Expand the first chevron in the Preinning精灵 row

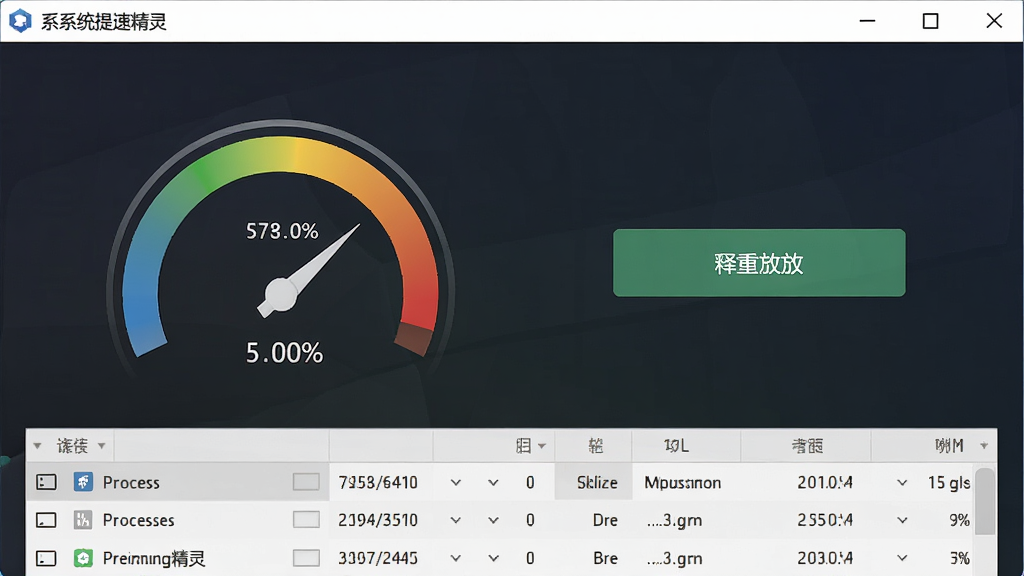[456, 558]
